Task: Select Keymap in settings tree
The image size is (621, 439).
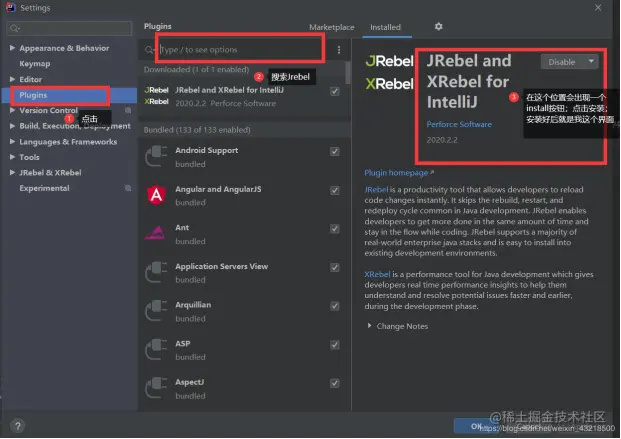Action: (x=35, y=64)
